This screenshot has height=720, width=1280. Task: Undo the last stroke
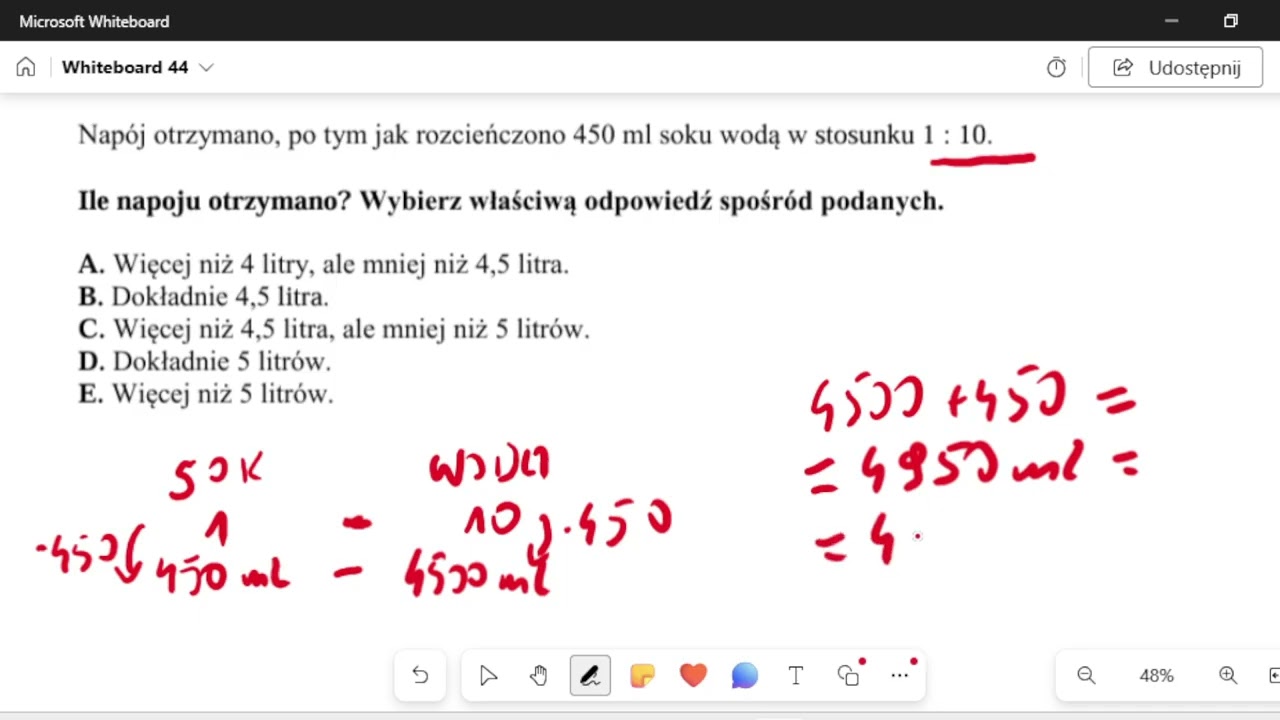(x=420, y=676)
